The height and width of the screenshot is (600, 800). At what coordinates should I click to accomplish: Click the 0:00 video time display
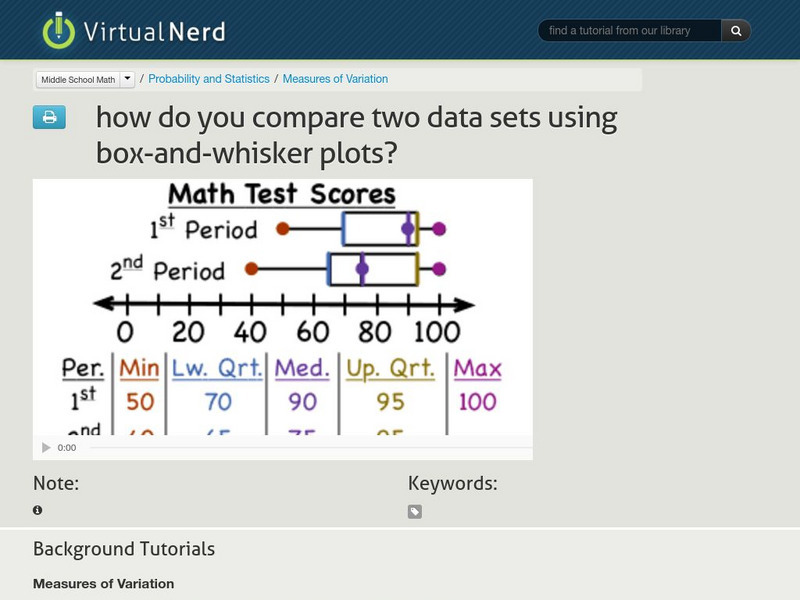(x=67, y=448)
